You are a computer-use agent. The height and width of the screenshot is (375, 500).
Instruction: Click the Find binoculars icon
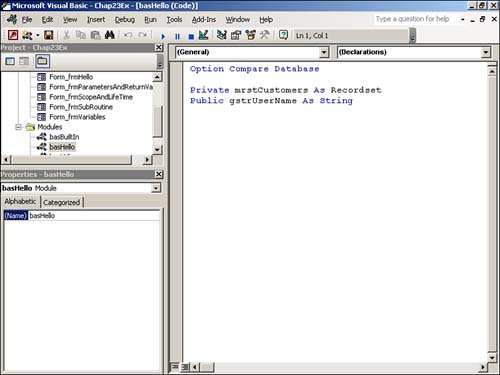click(110, 35)
